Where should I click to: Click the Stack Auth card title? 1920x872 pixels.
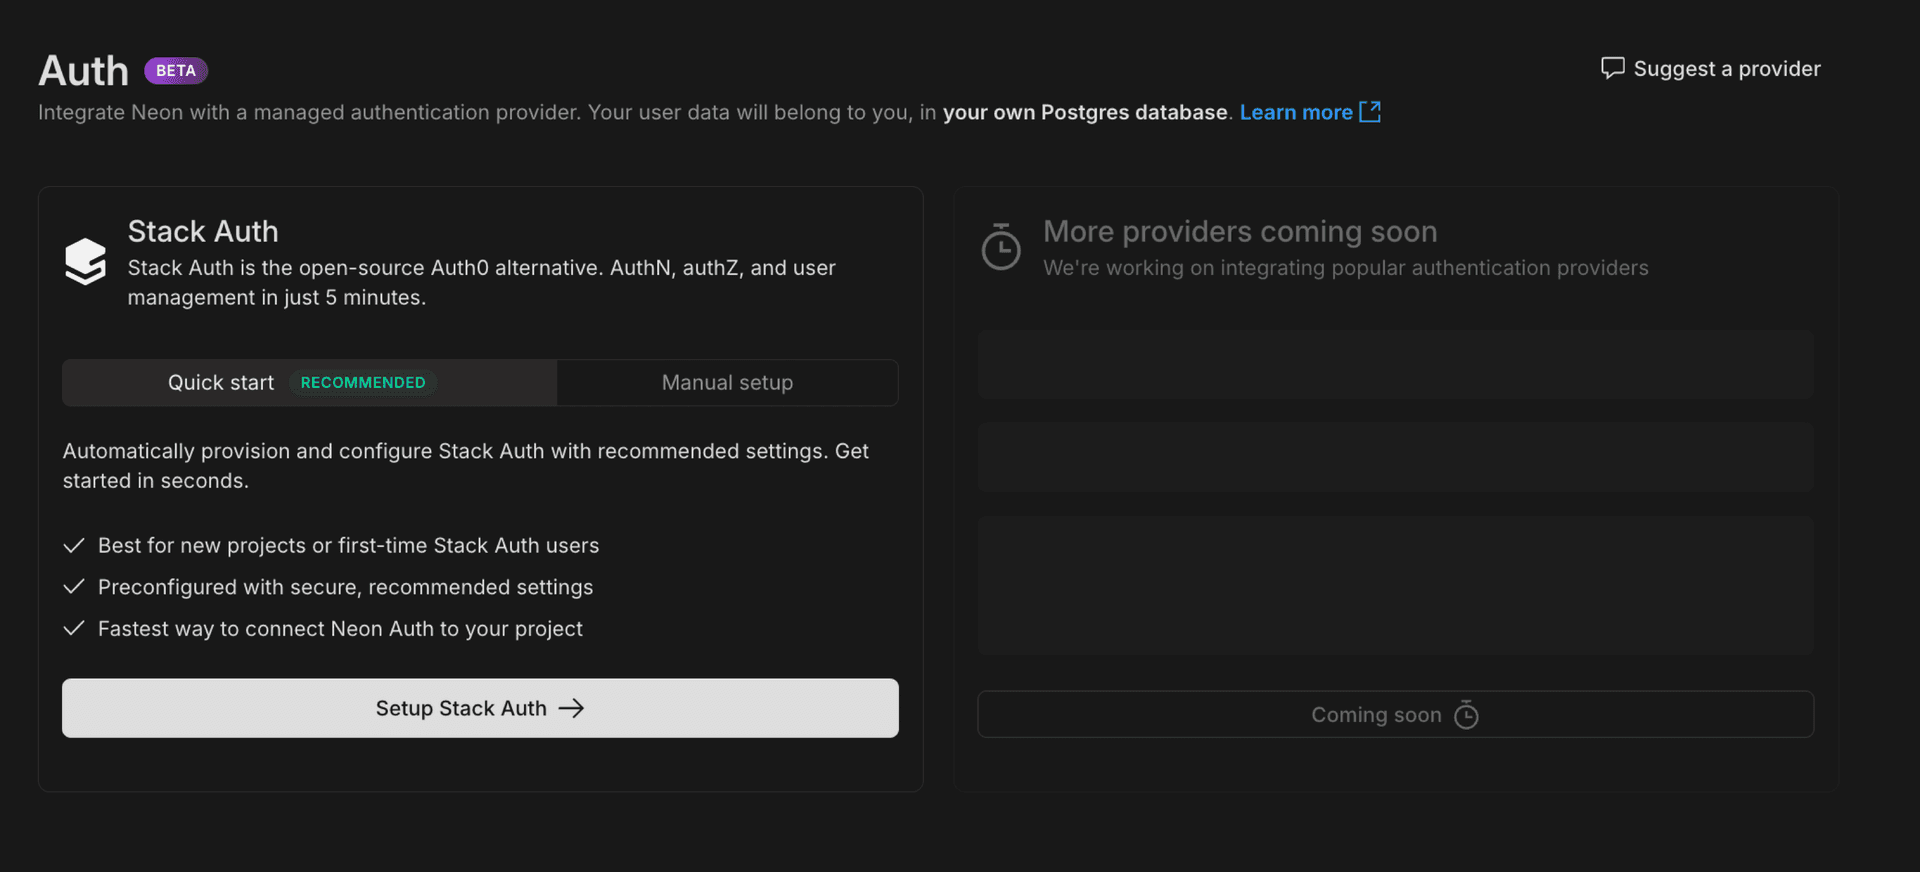(203, 232)
